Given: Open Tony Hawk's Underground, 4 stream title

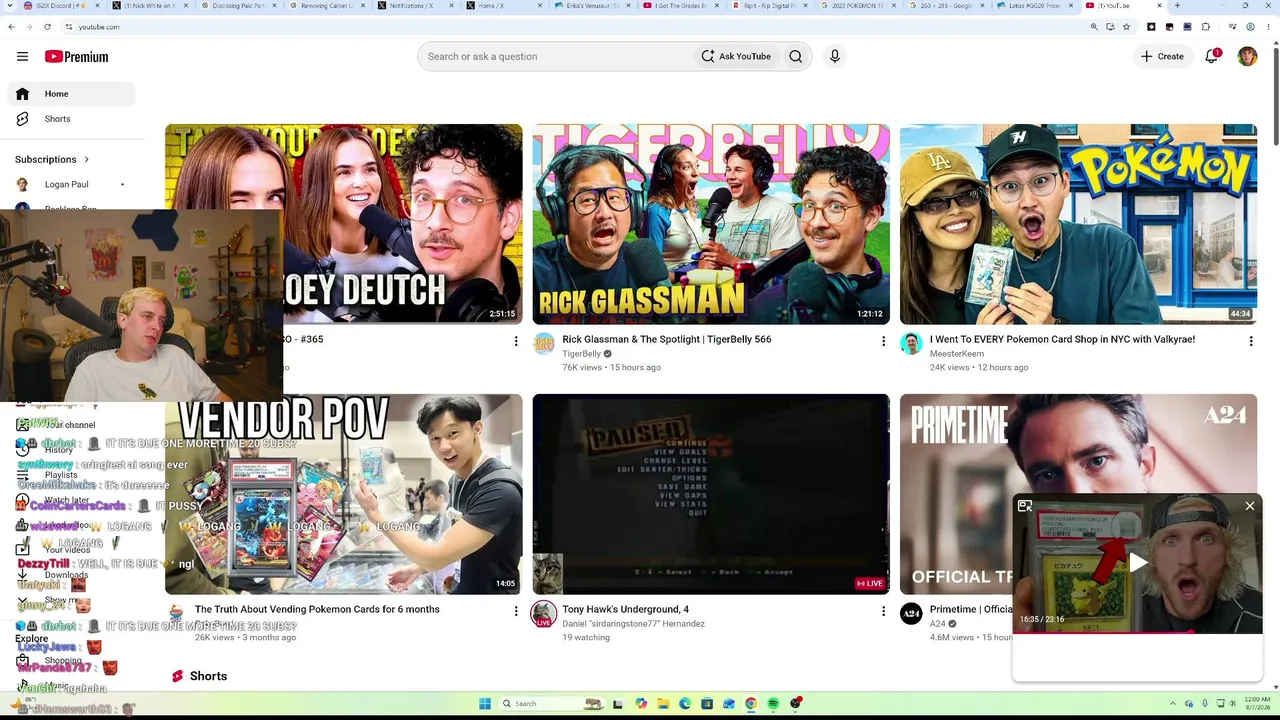Looking at the screenshot, I should 626,609.
